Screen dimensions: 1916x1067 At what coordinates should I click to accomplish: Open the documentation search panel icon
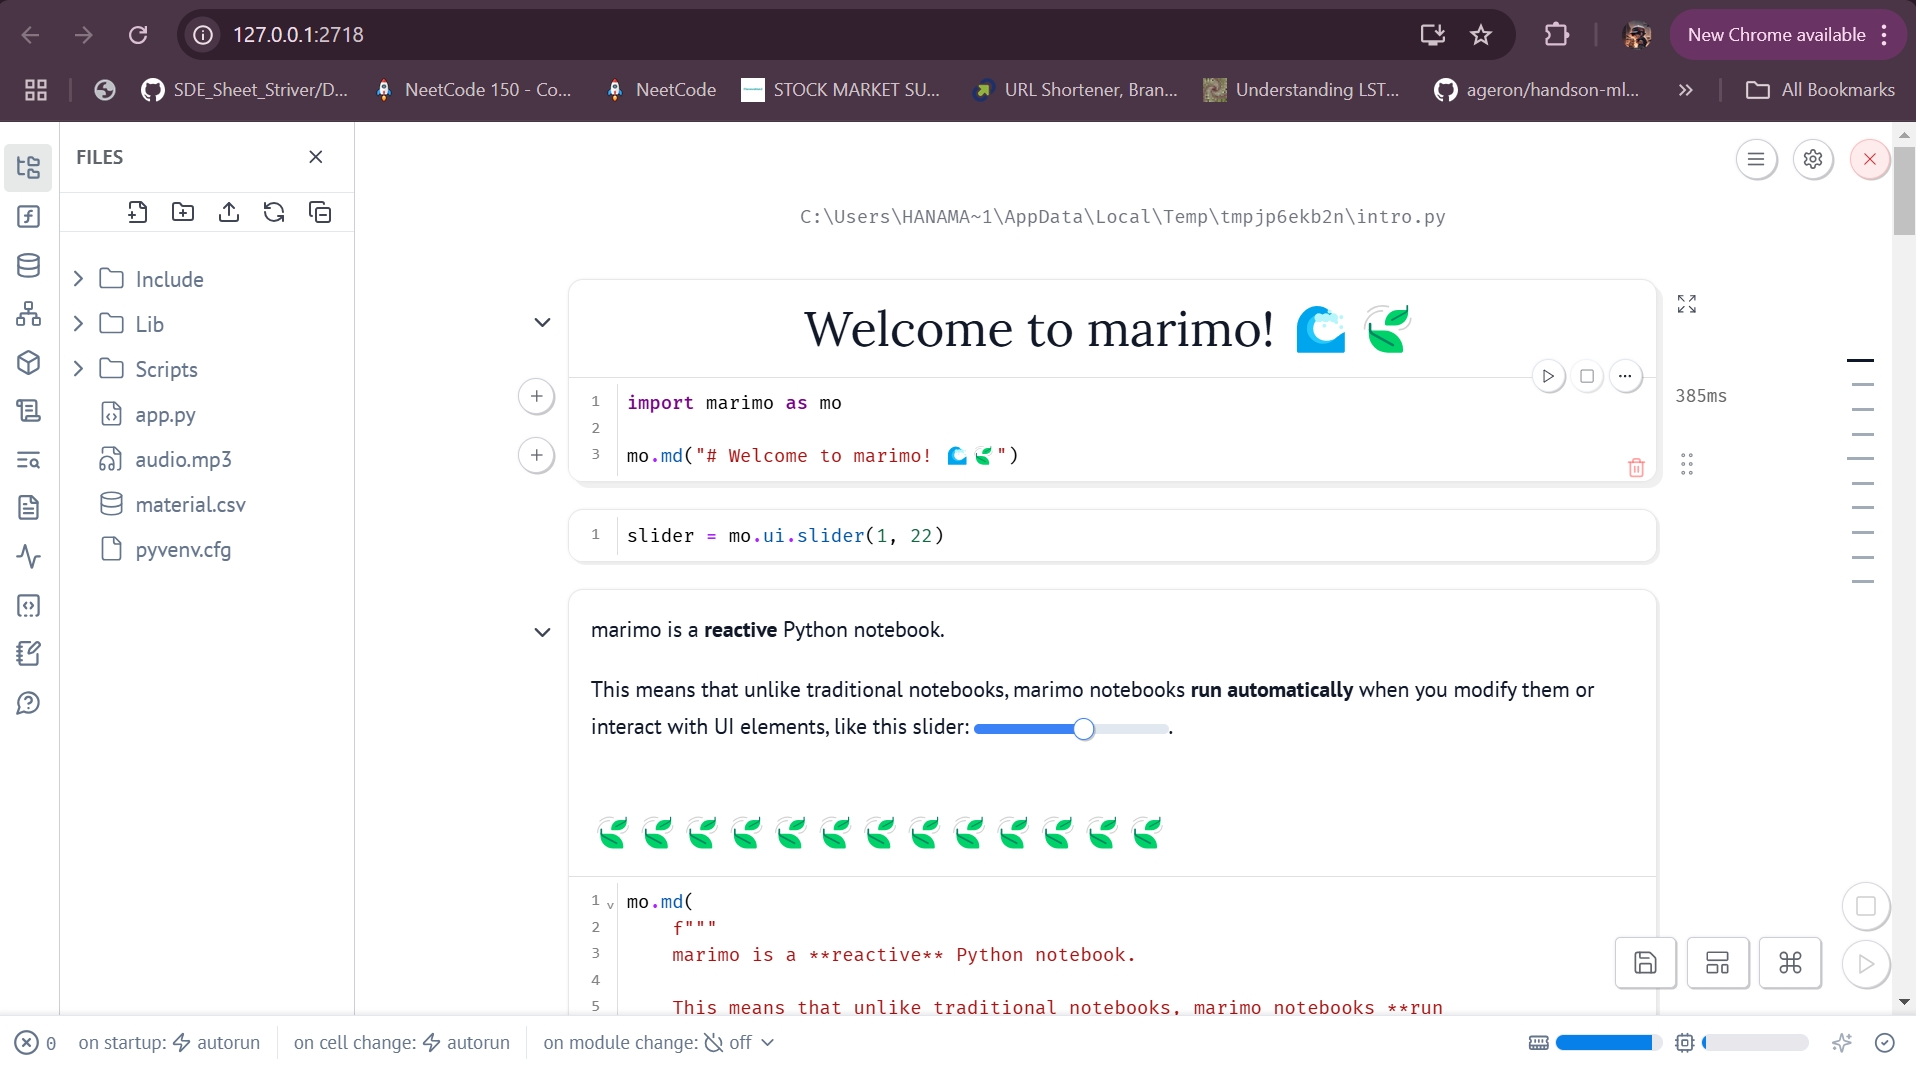28,460
